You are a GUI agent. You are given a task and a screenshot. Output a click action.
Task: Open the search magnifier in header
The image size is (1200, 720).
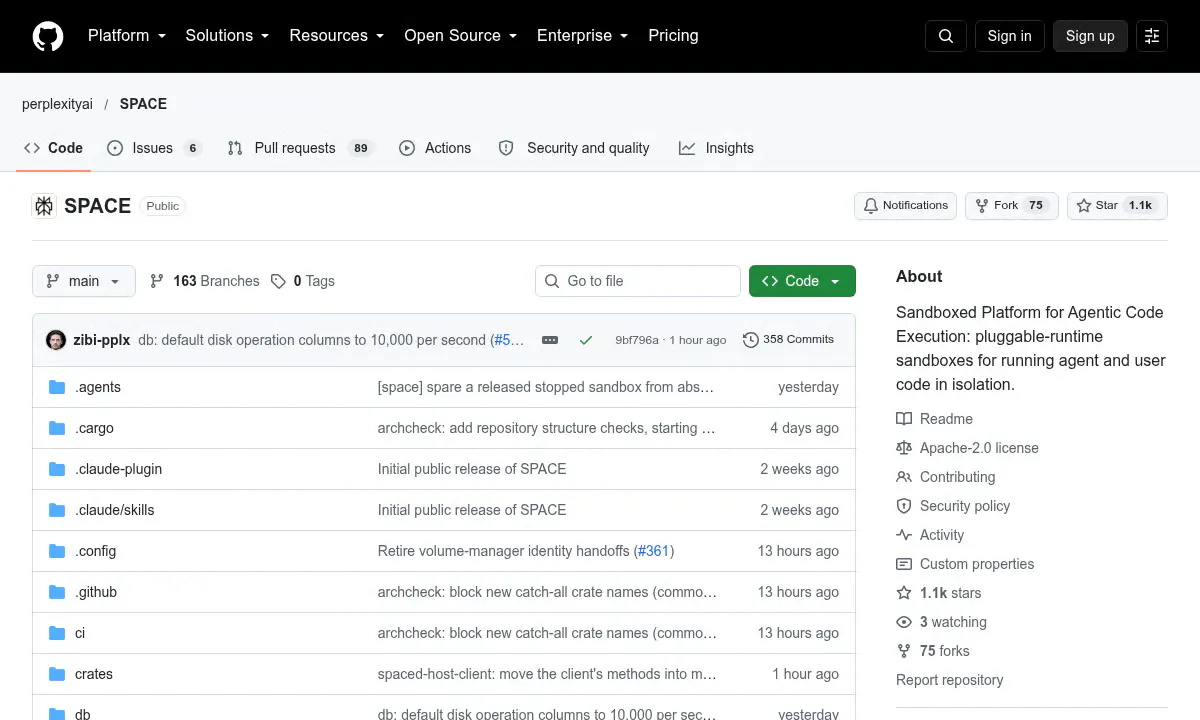click(946, 36)
